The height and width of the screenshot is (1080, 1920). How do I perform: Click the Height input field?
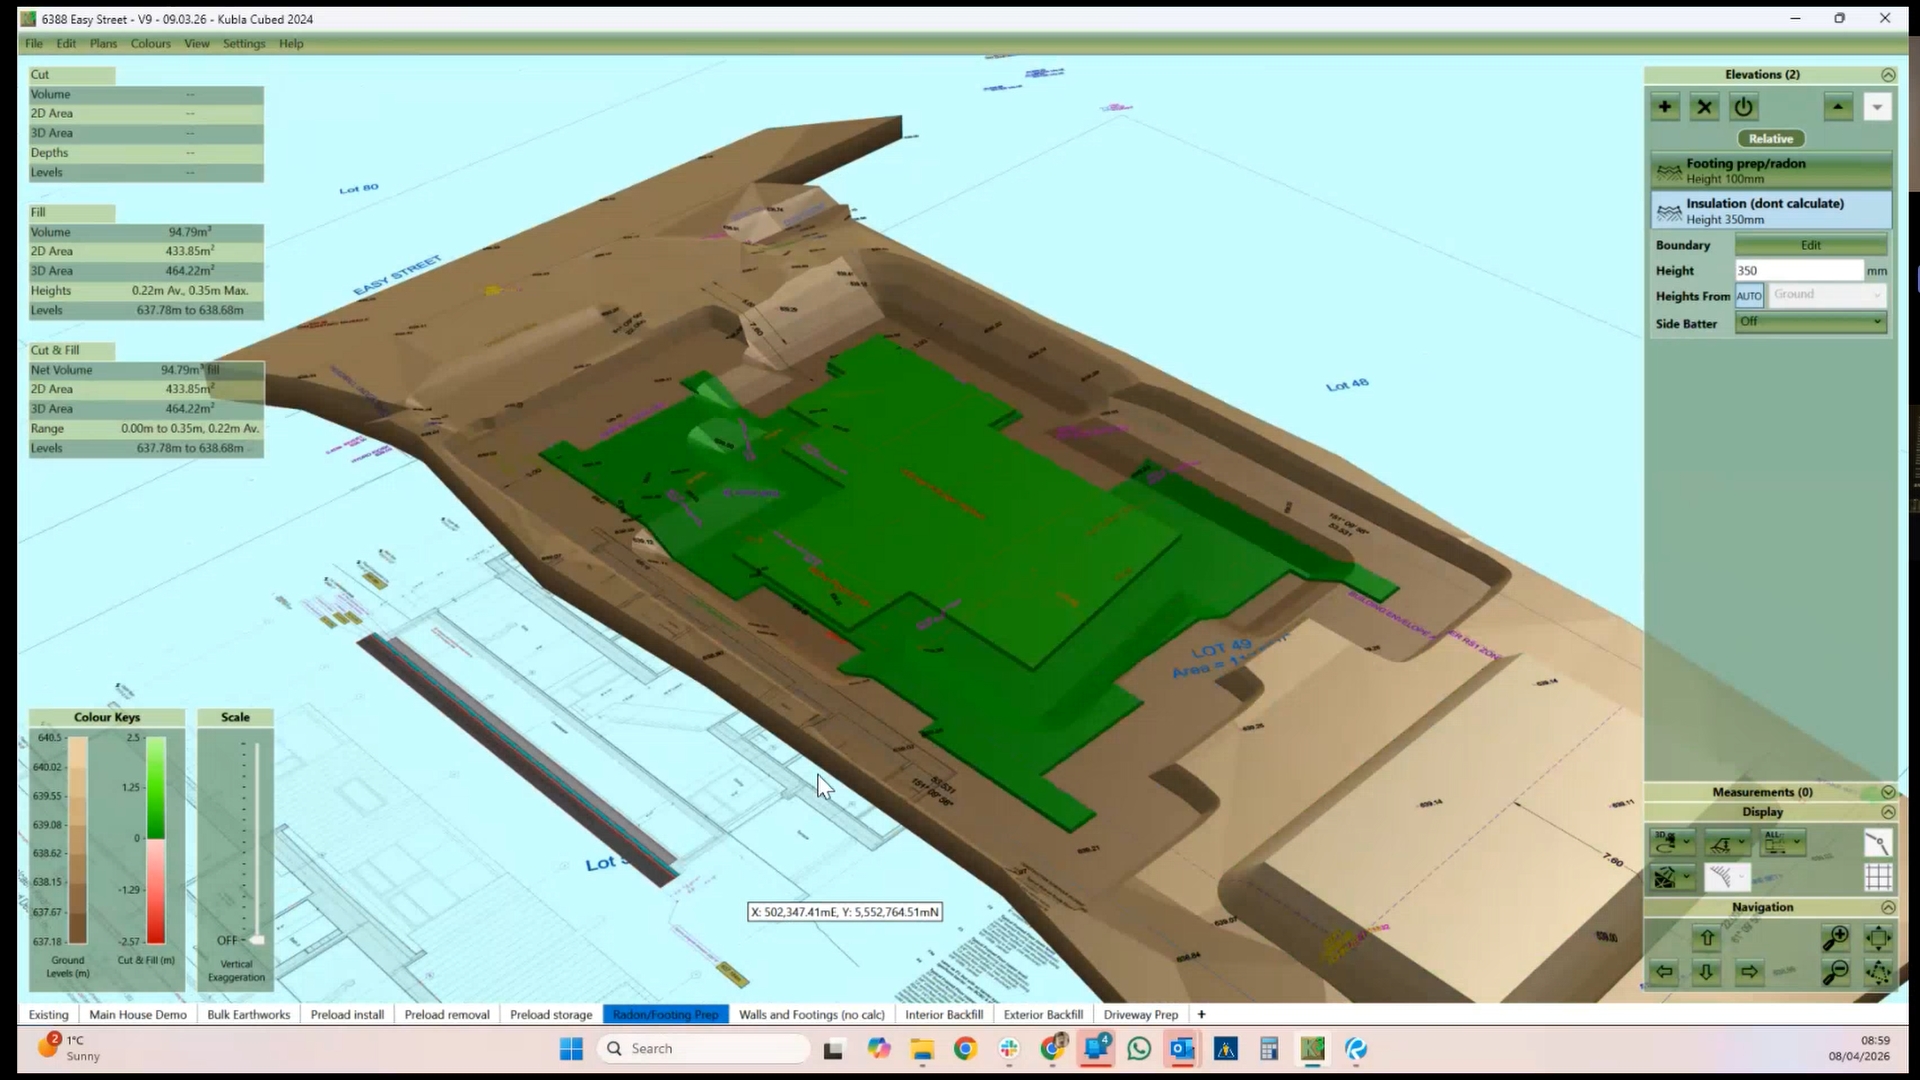(1798, 271)
